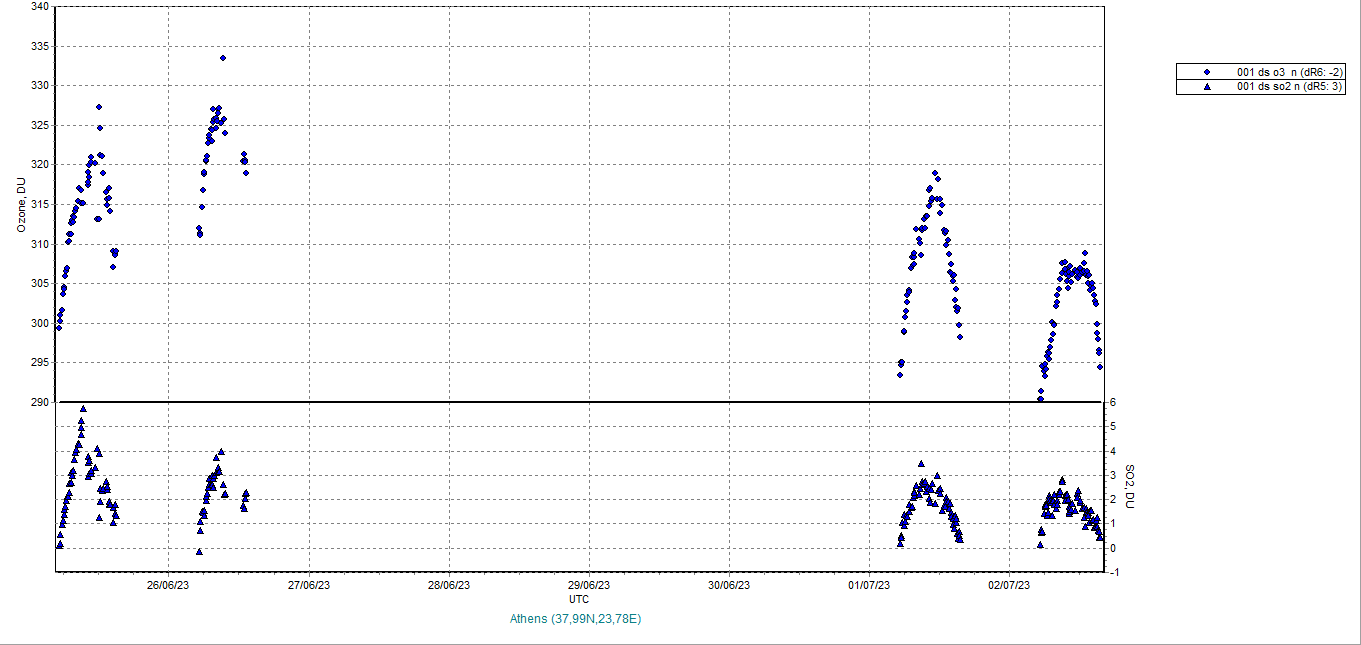
Task: Select the highest ozone point near 333 DU
Action: coord(223,58)
